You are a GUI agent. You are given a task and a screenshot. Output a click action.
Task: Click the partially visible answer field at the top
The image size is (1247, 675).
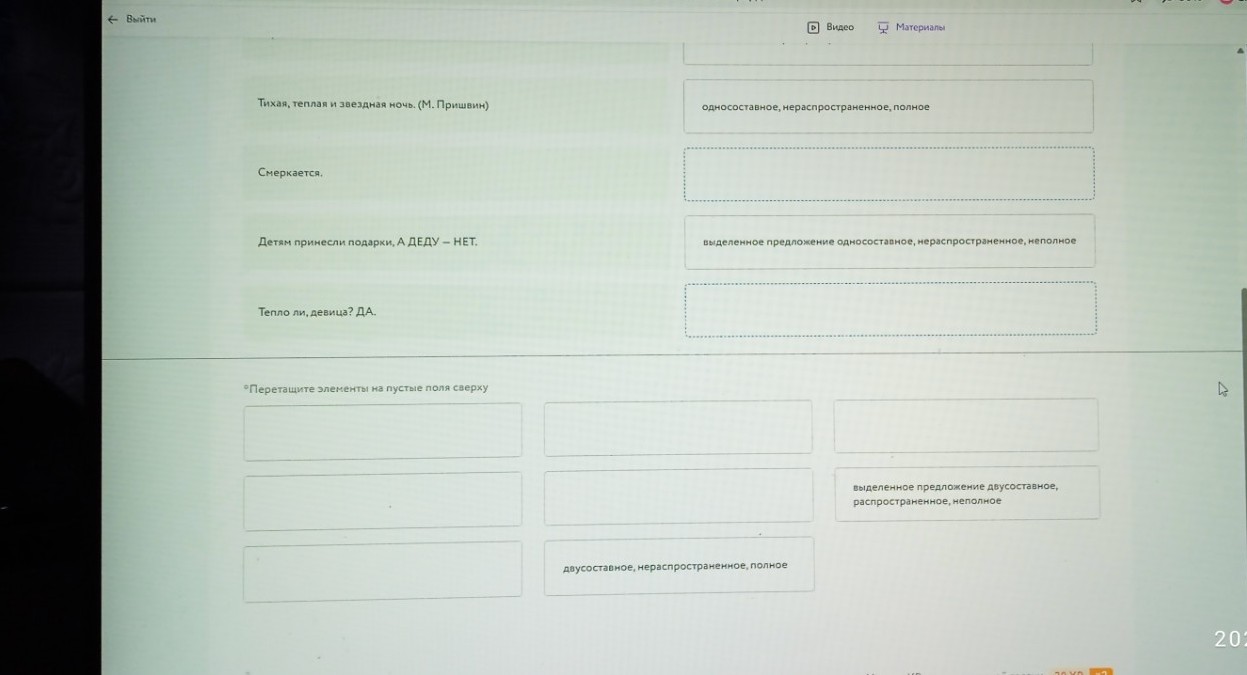tap(887, 54)
